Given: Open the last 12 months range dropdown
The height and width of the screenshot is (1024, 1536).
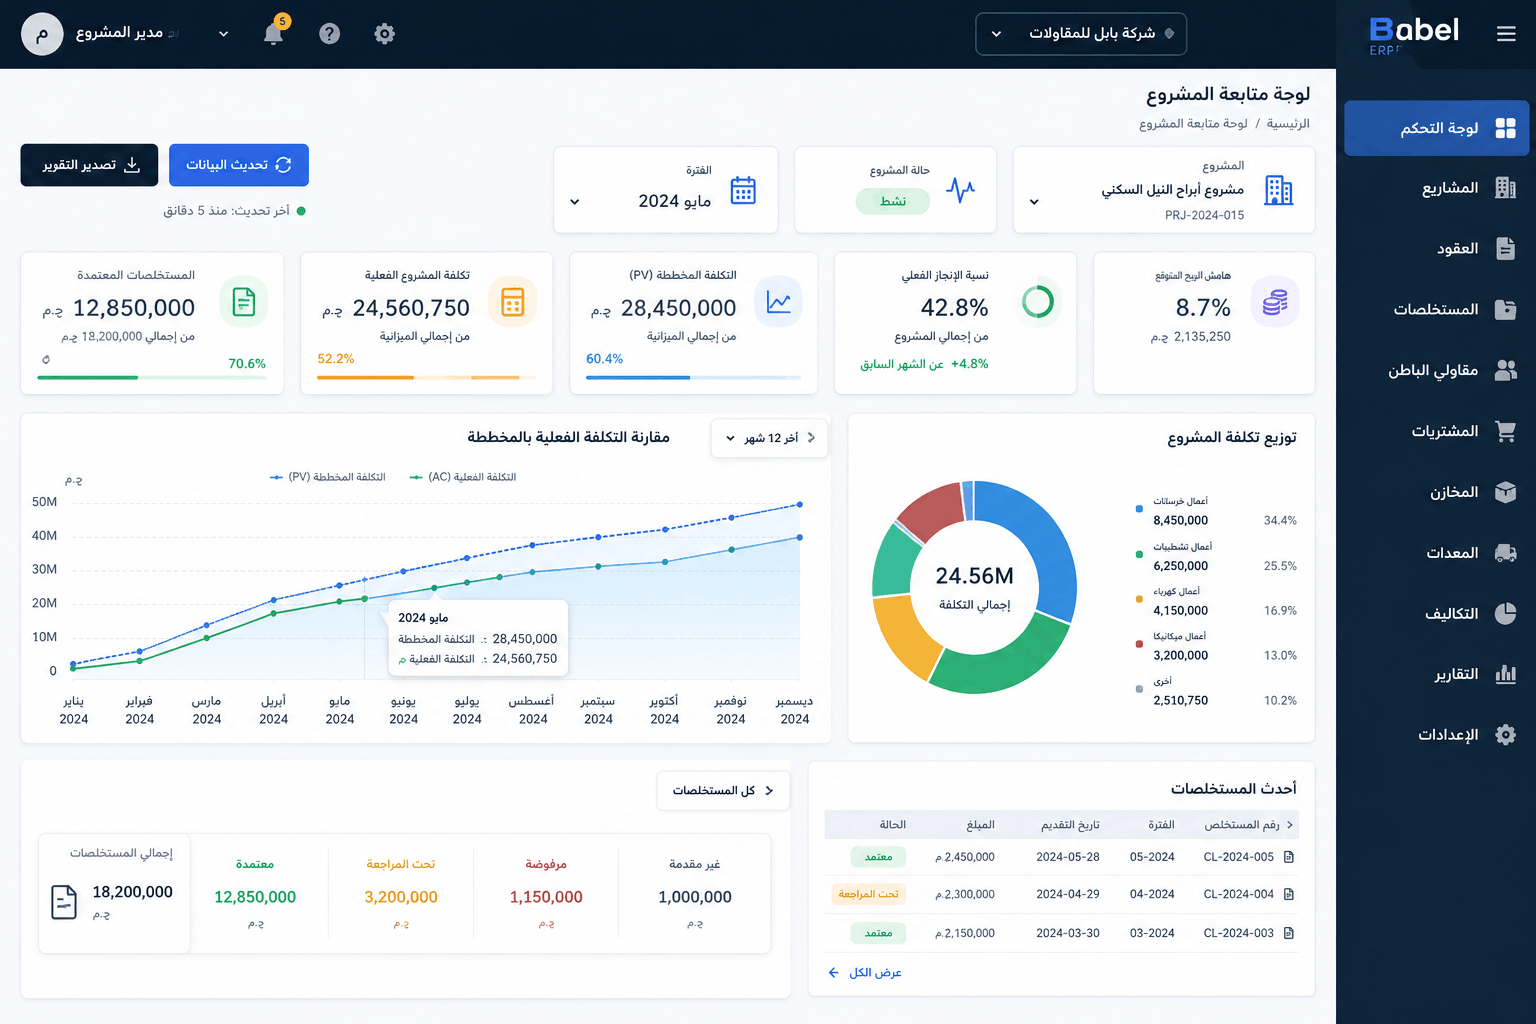Looking at the screenshot, I should pyautogui.click(x=769, y=438).
